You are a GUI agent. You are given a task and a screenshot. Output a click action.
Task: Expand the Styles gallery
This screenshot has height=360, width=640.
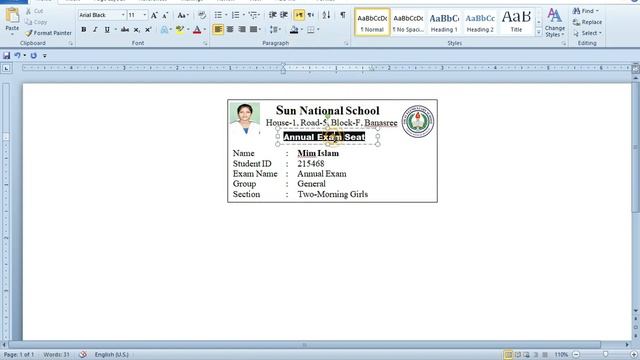pyautogui.click(x=538, y=32)
